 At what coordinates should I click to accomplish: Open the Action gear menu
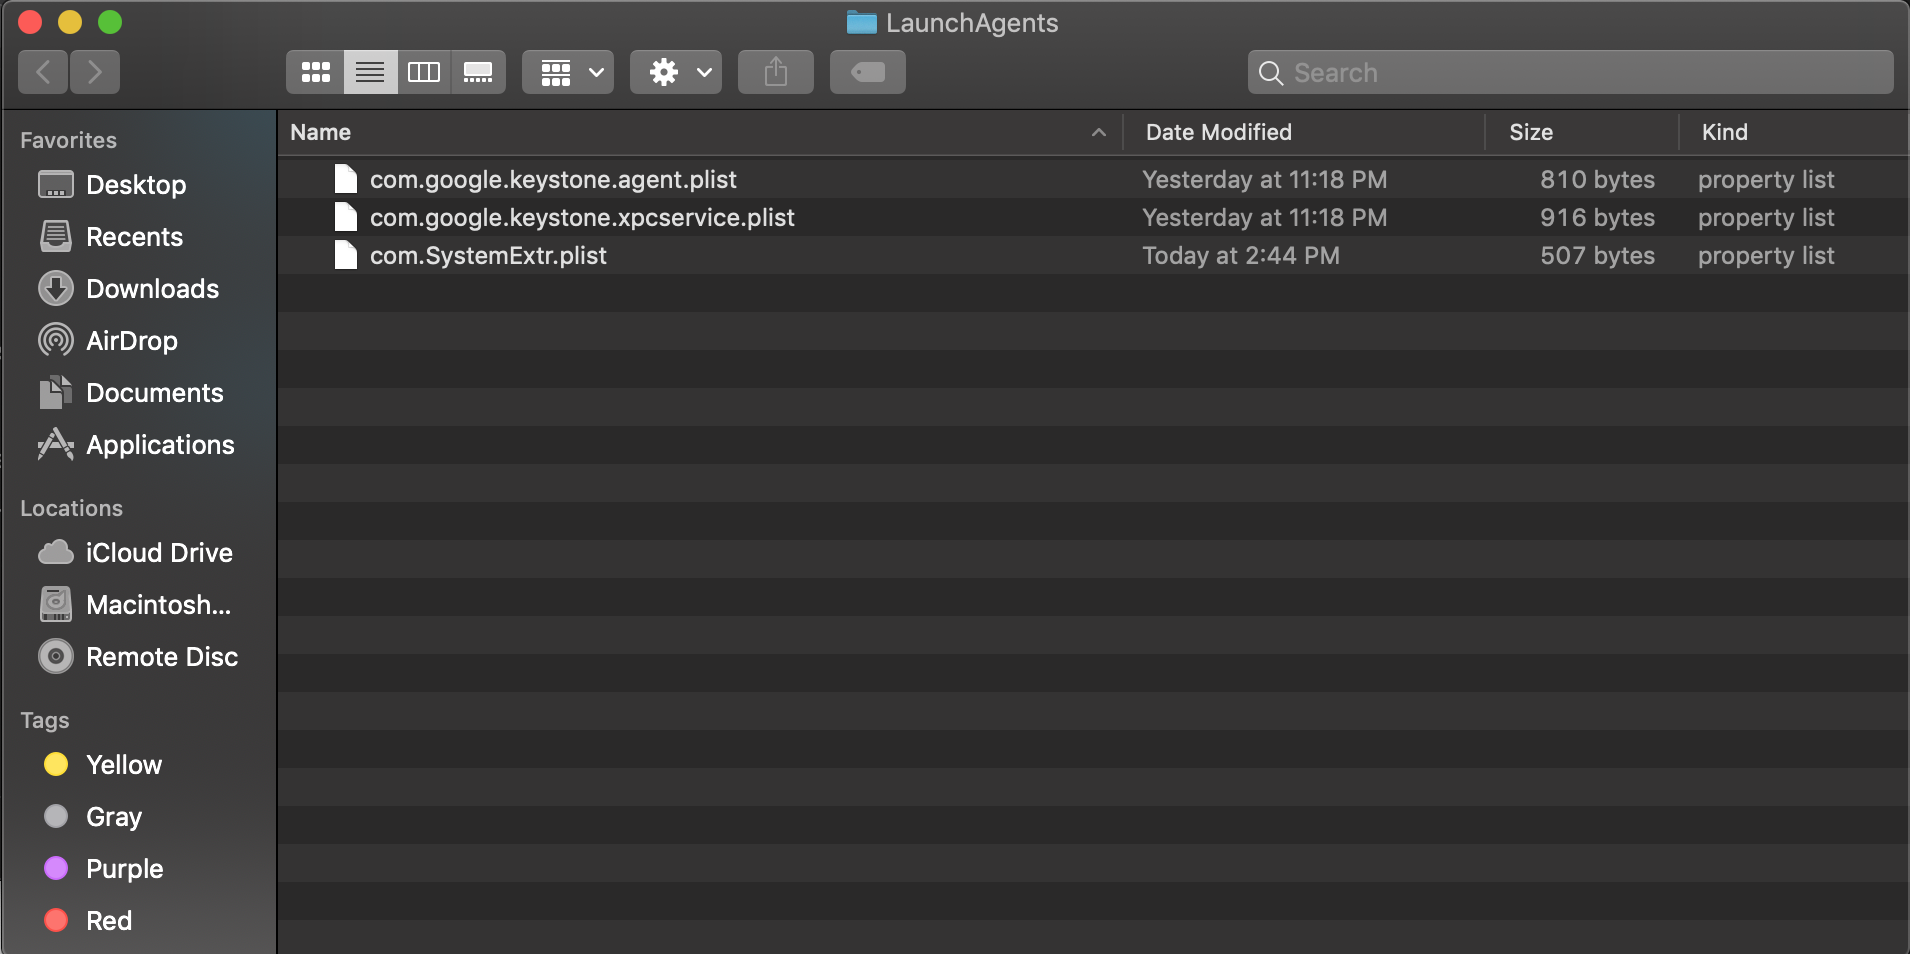click(x=676, y=72)
